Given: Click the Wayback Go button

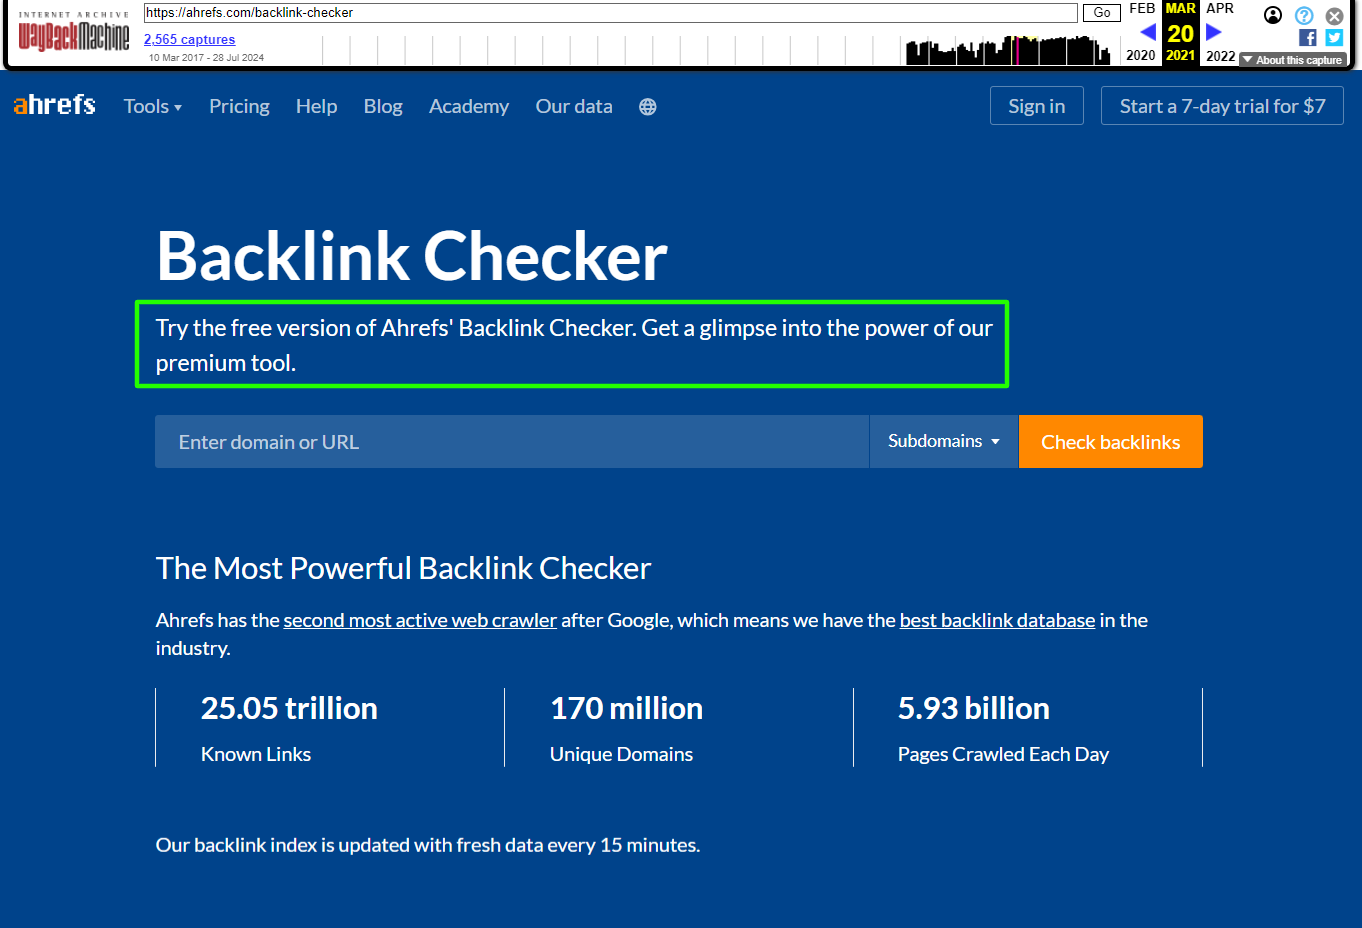Looking at the screenshot, I should point(1102,13).
